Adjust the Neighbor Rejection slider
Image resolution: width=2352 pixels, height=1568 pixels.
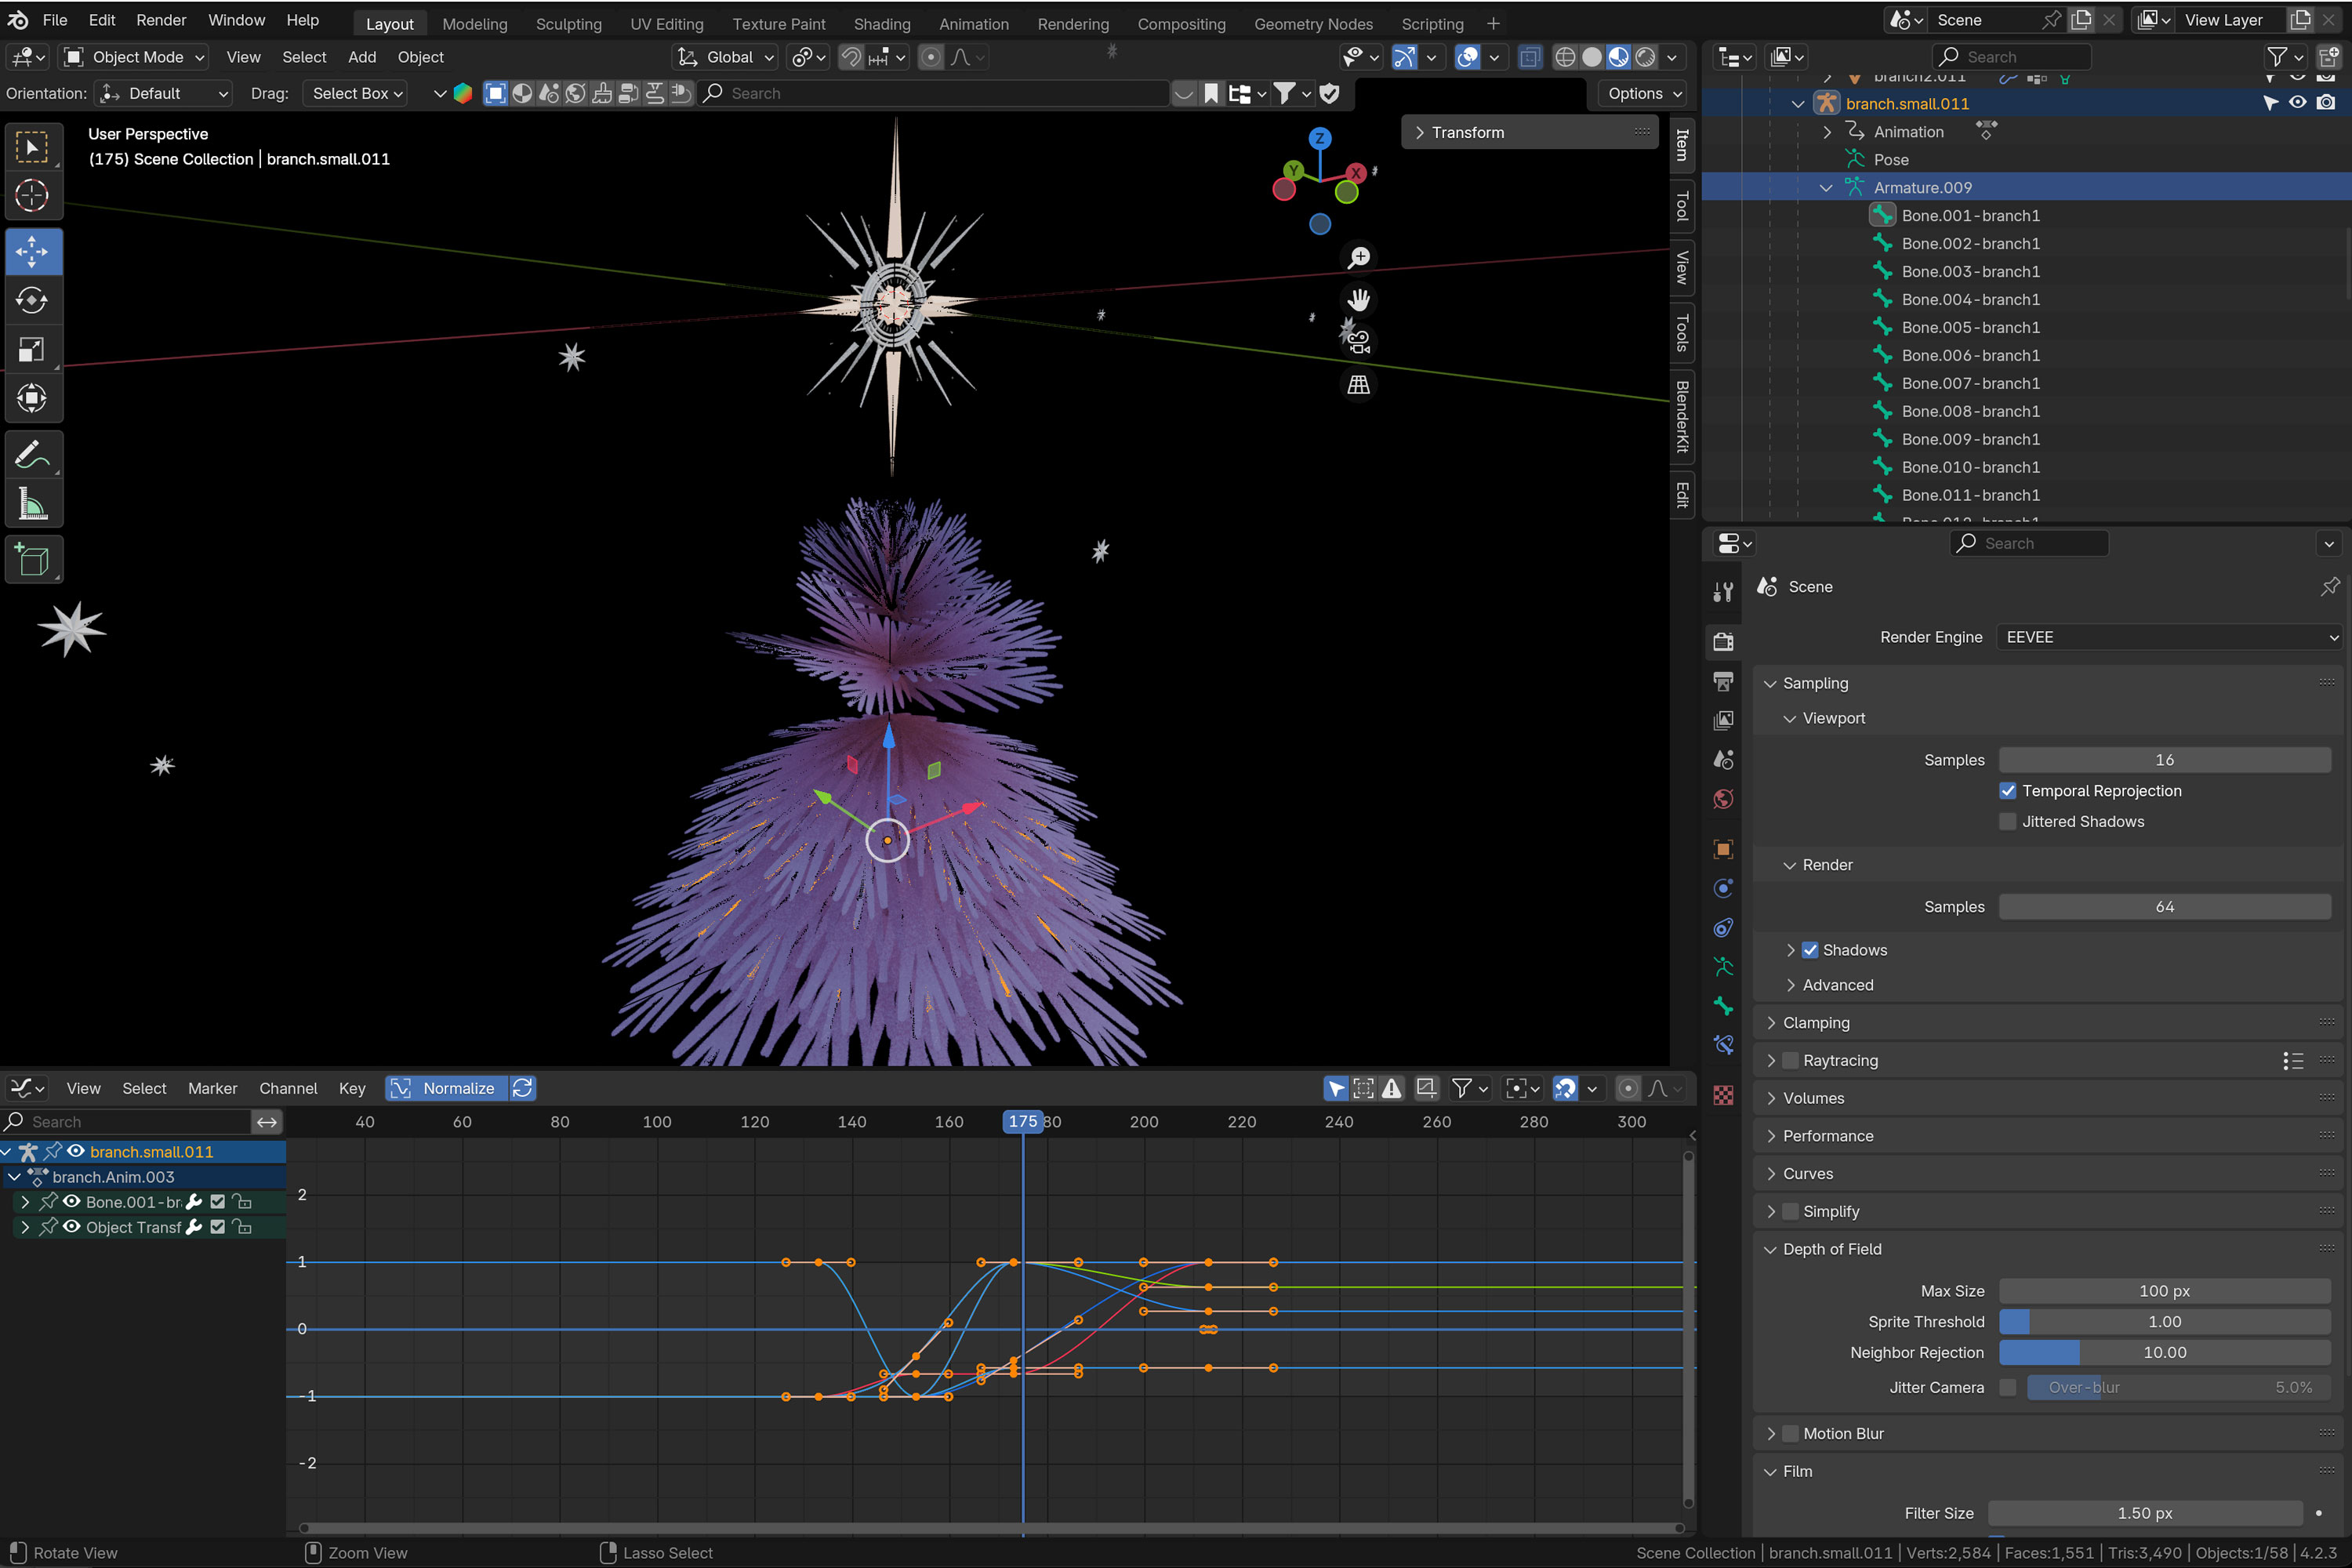[2165, 1352]
